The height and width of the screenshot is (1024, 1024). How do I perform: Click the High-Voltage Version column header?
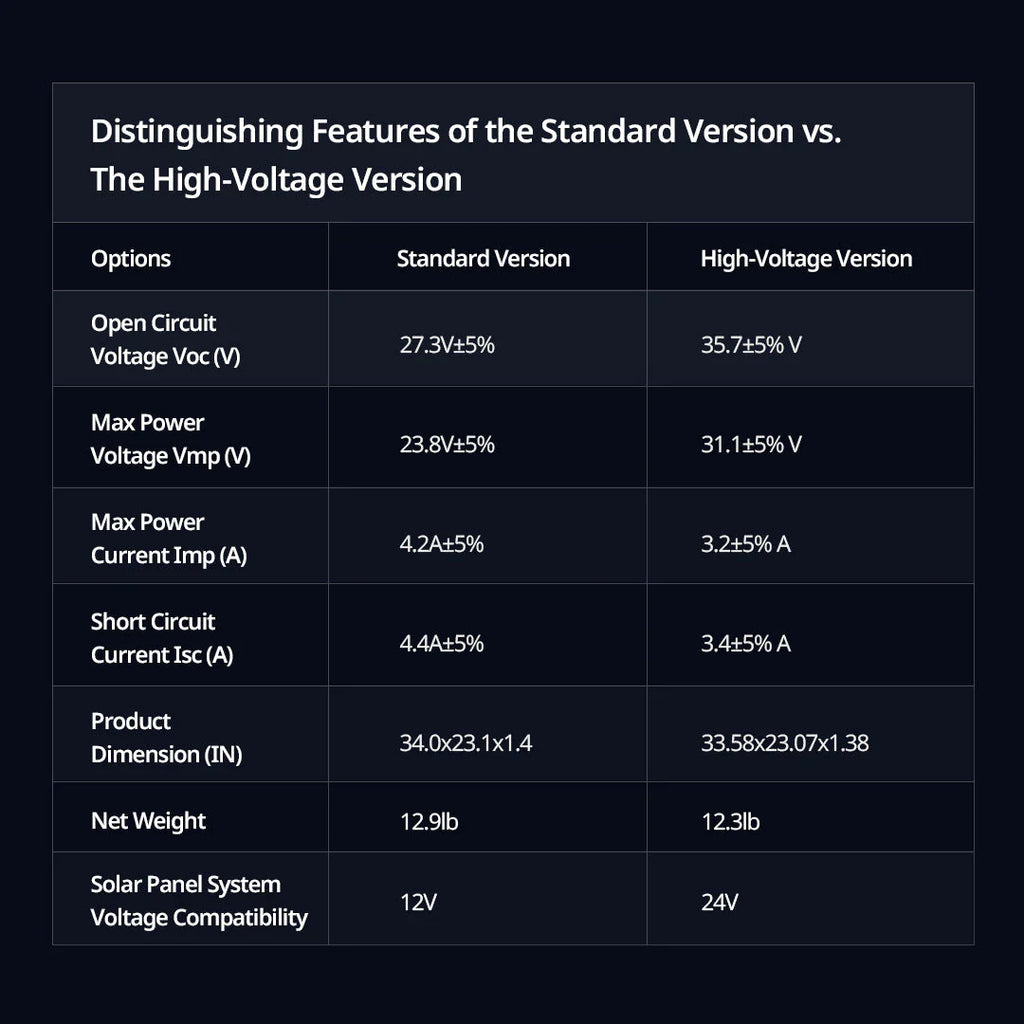pyautogui.click(x=806, y=258)
